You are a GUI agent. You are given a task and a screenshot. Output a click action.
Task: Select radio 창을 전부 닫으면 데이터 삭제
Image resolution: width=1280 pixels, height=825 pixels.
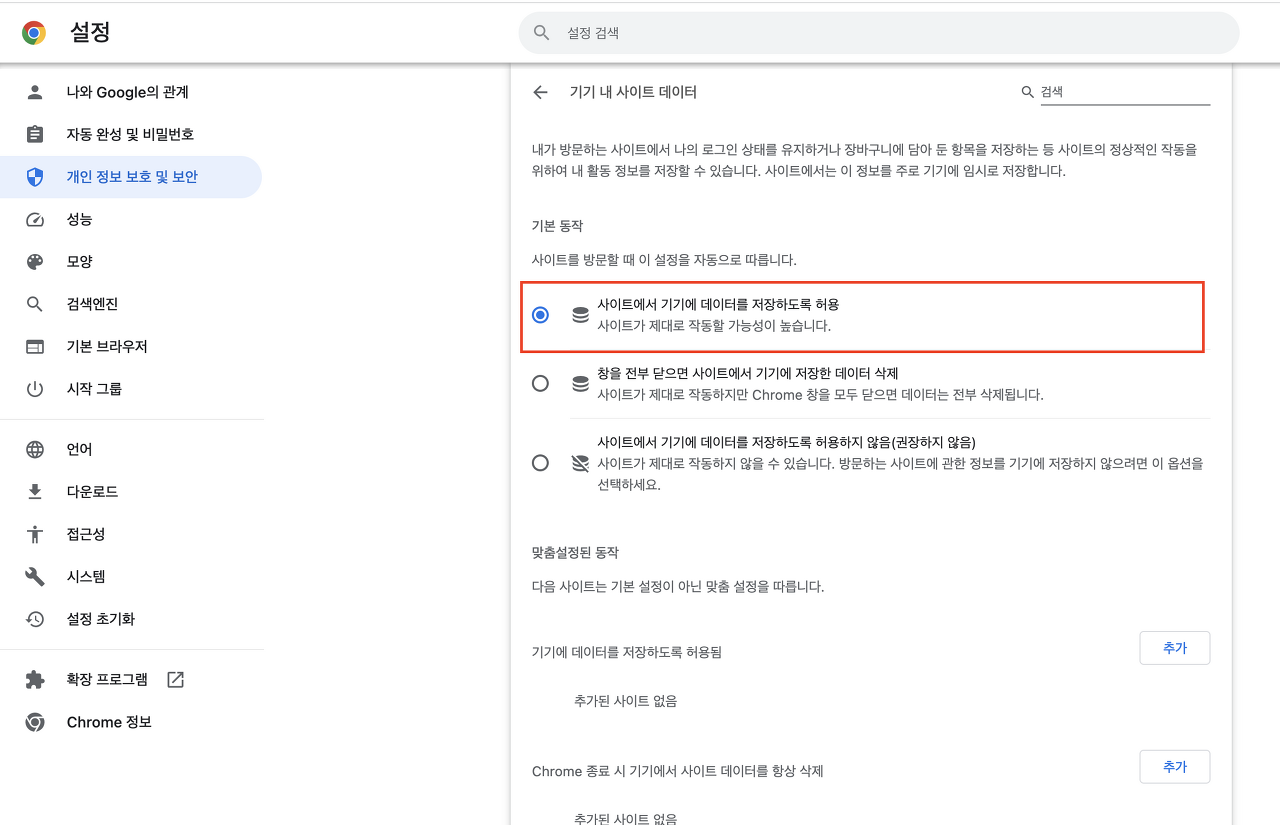click(541, 383)
